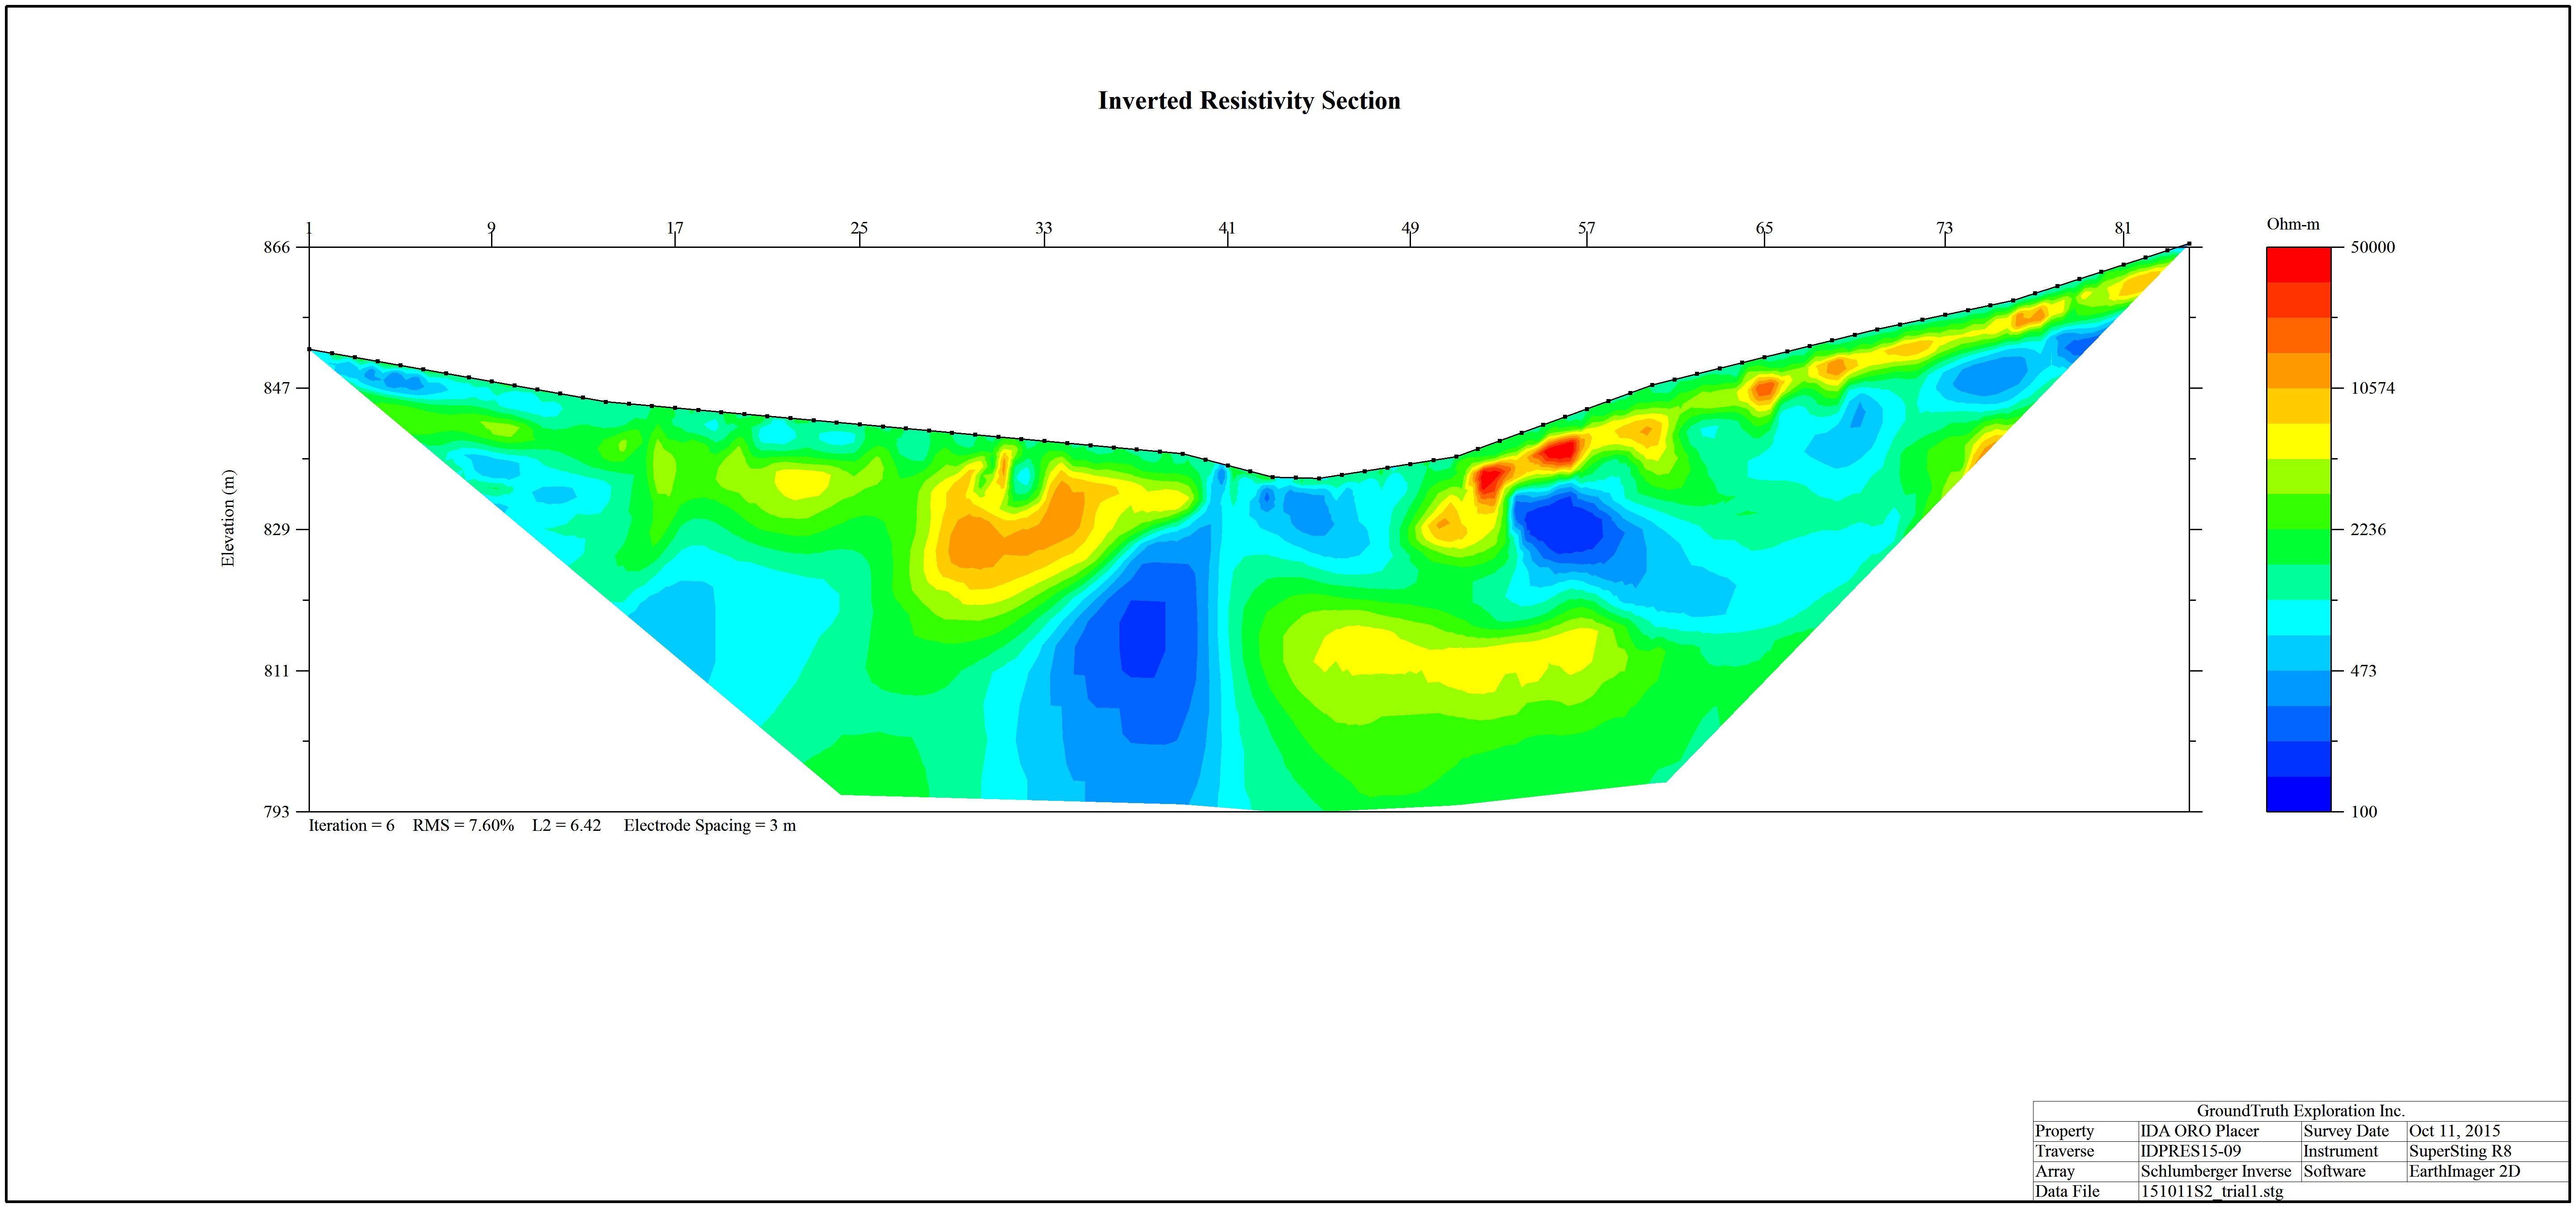This screenshot has width=2576, height=1208.
Task: Click the yellow band in the color scale
Action: coord(2298,441)
